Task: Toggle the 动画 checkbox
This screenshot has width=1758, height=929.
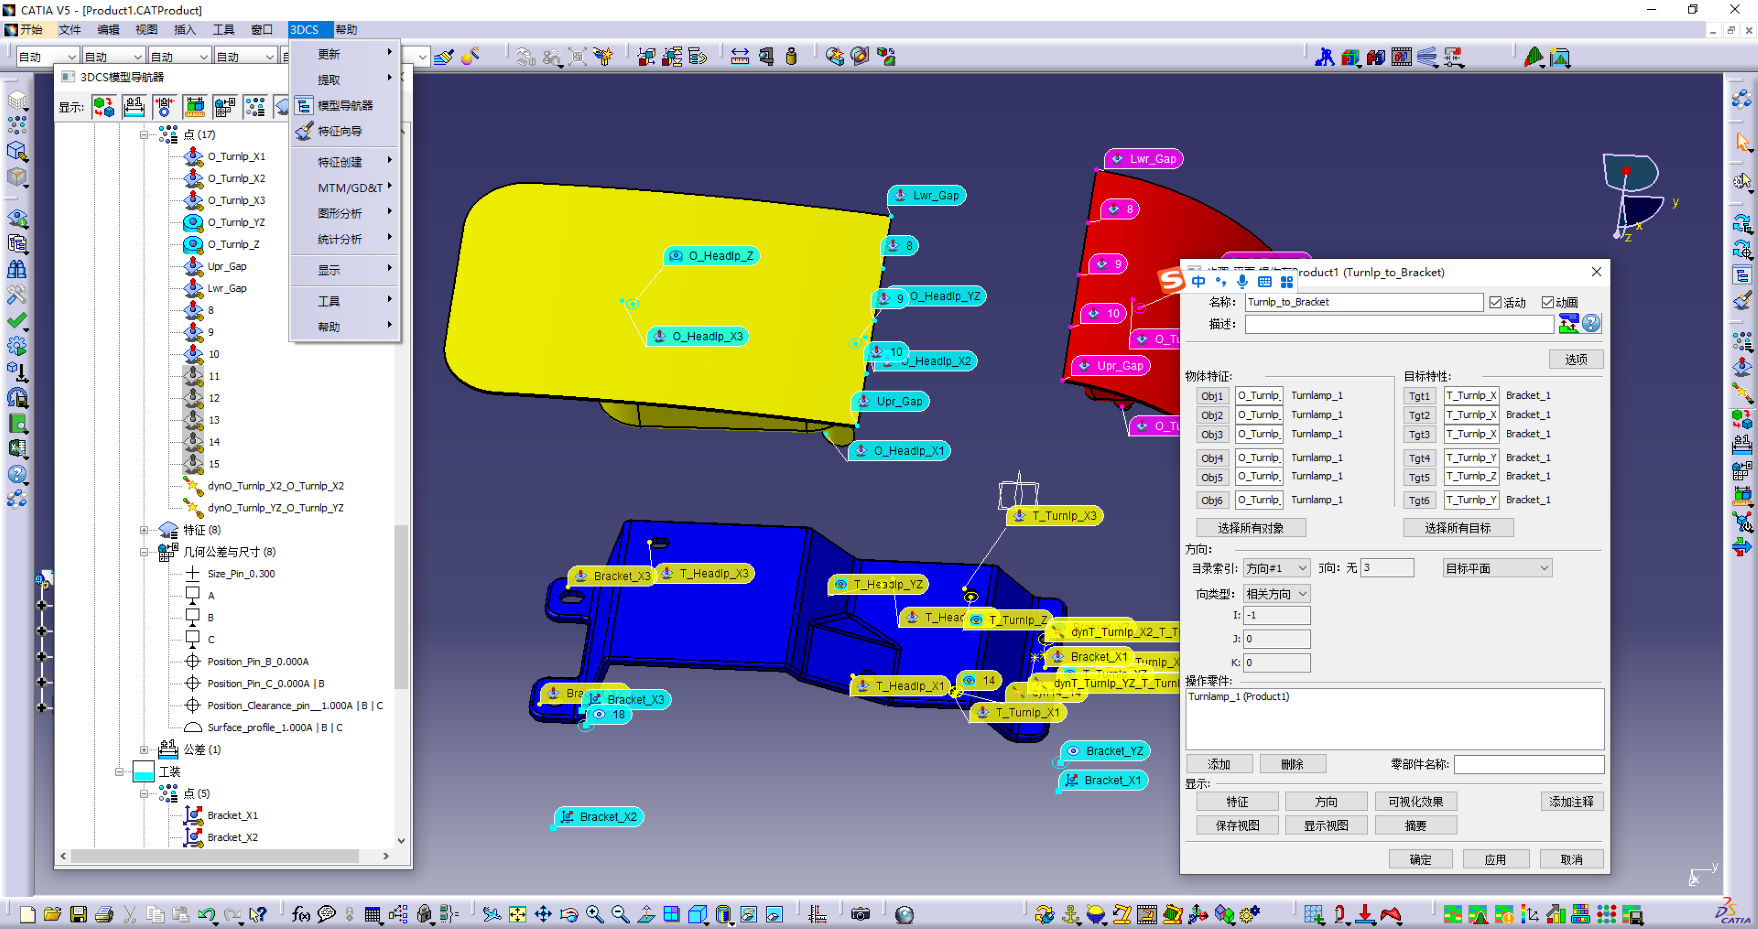Action: pyautogui.click(x=1548, y=302)
